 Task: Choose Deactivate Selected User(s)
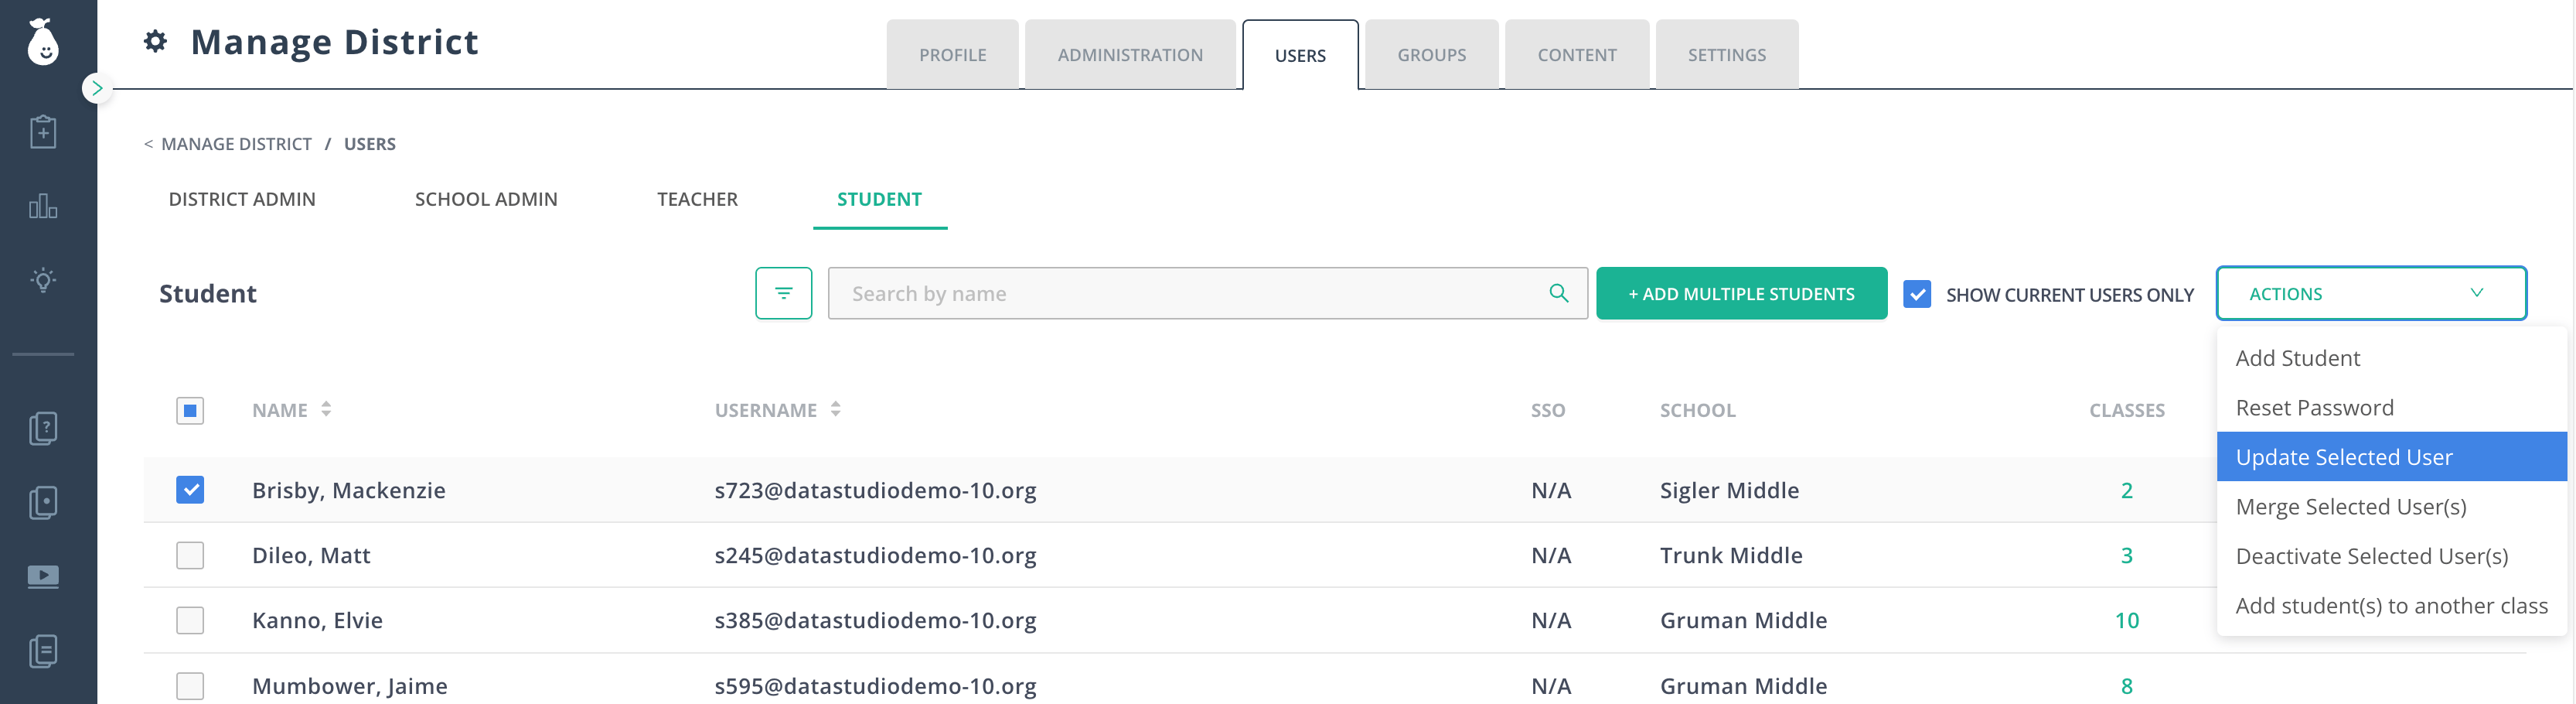click(x=2392, y=556)
